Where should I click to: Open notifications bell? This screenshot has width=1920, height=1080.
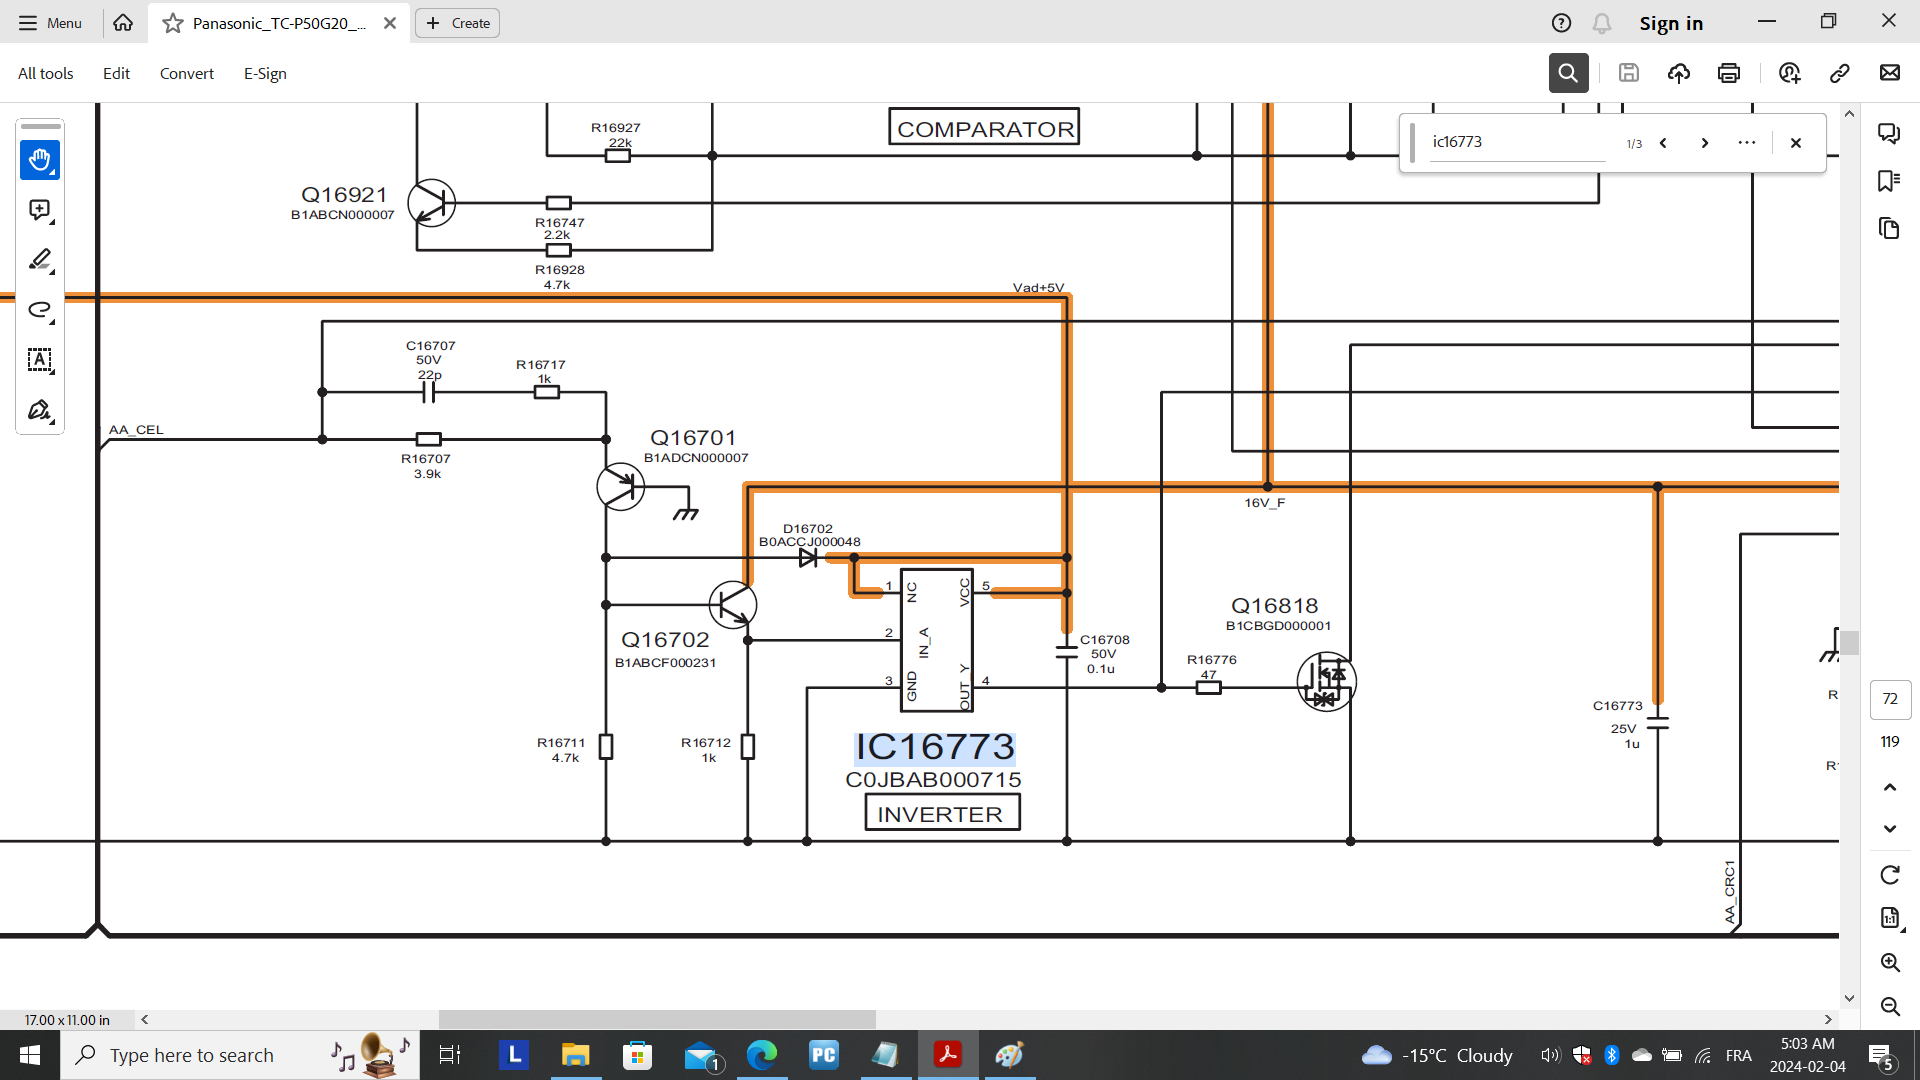point(1602,23)
